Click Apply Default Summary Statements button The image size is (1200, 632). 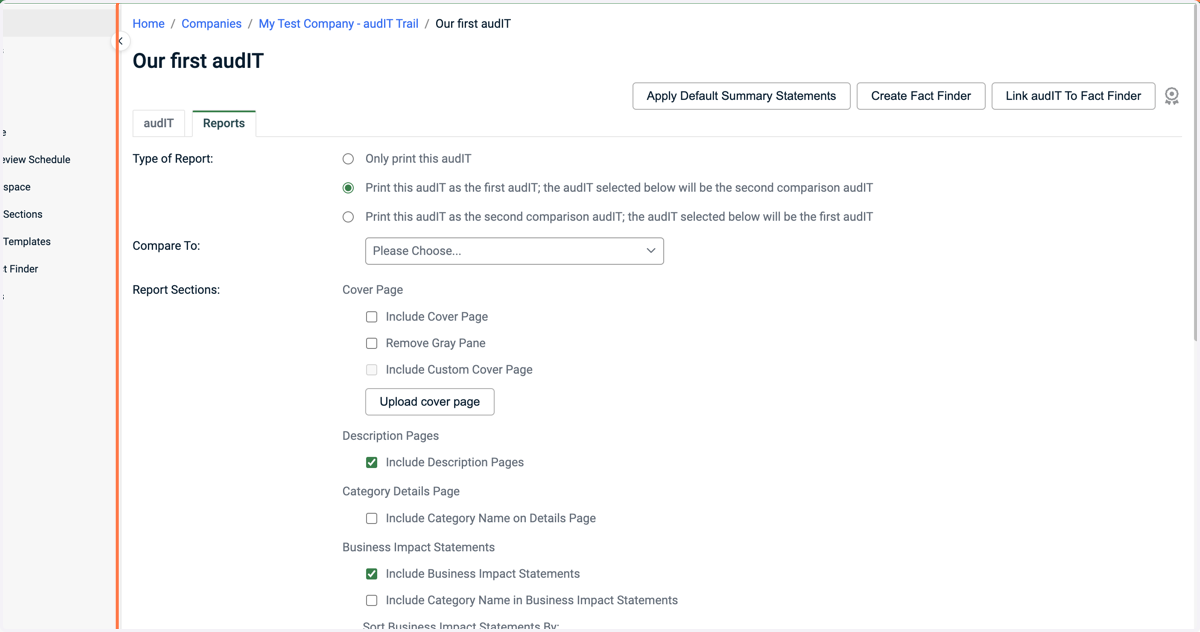pos(741,96)
